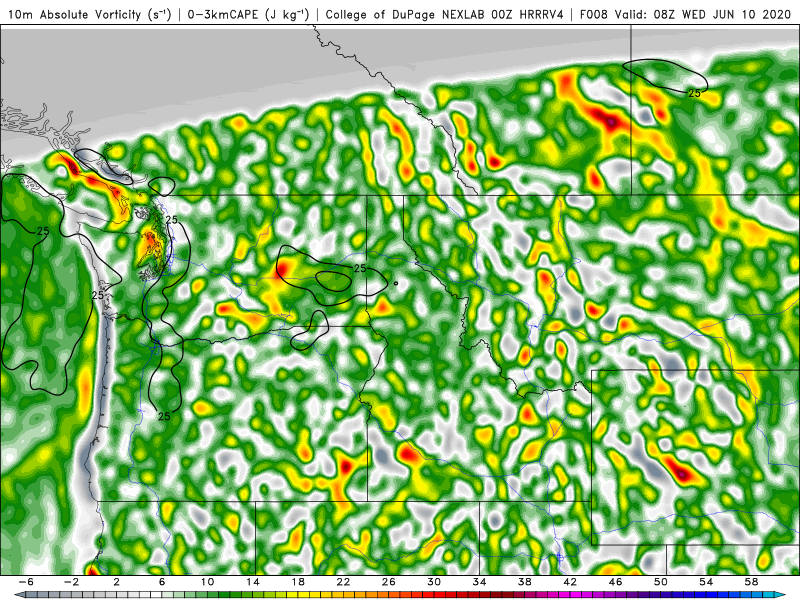Click the '10m Absolute Vorticity (s⁻¹)' title text
Image resolution: width=800 pixels, height=600 pixels.
(x=90, y=14)
